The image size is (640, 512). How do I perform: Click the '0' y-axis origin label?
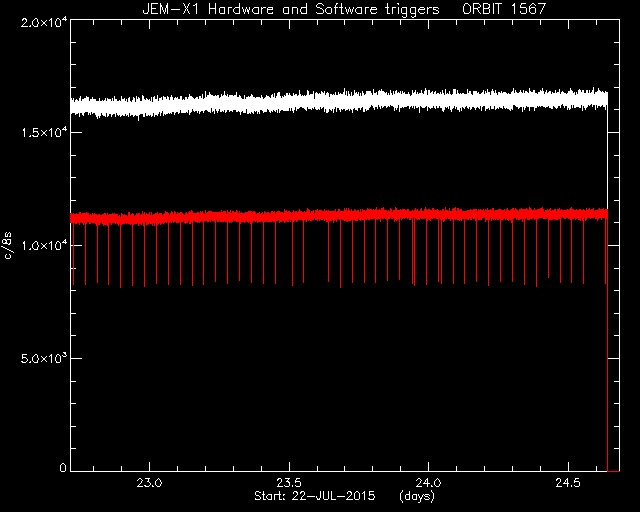tap(63, 467)
